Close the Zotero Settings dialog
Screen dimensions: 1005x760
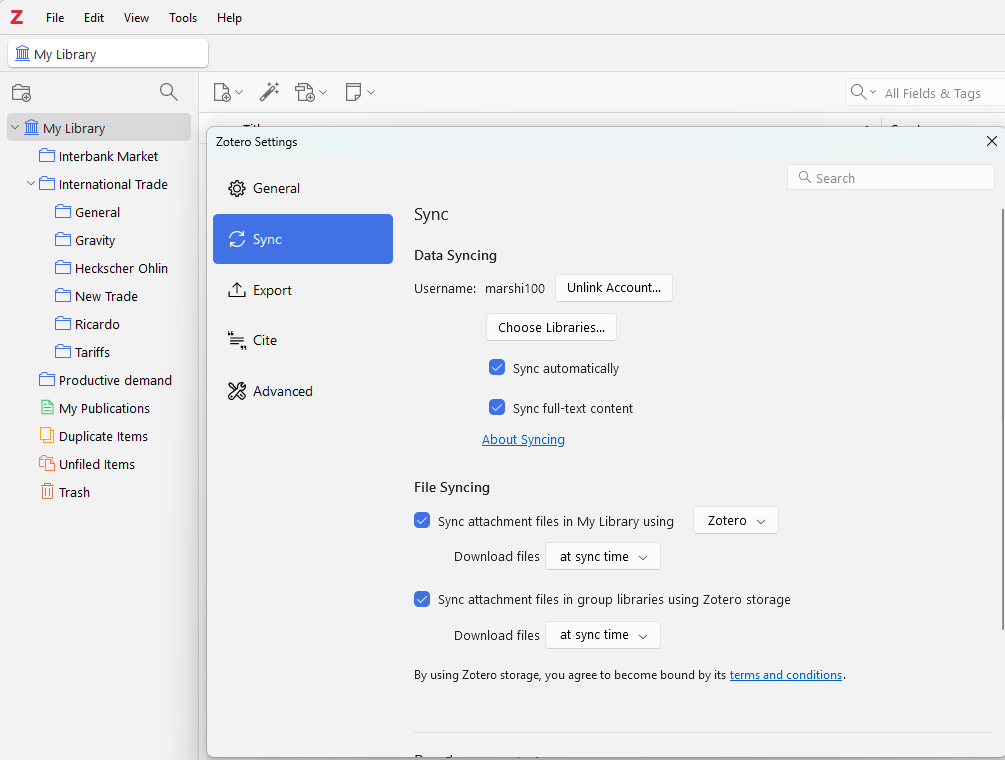click(992, 141)
